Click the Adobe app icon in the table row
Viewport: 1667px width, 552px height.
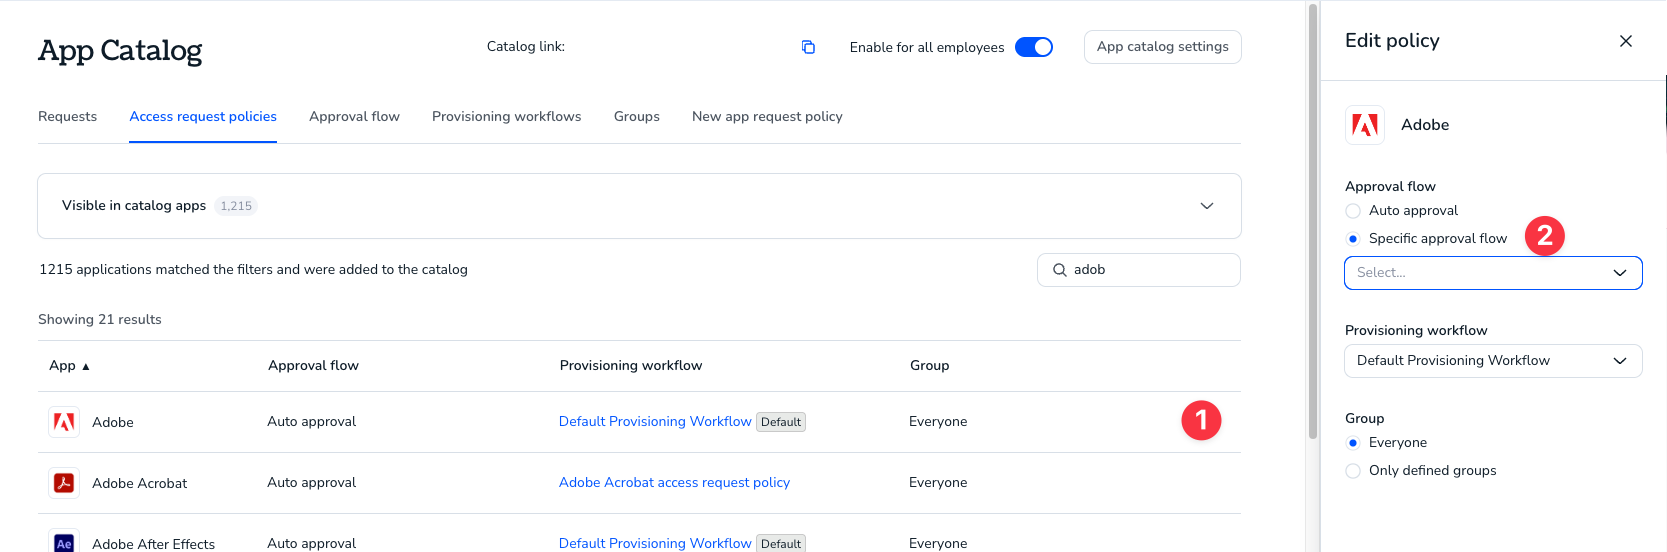tap(64, 422)
